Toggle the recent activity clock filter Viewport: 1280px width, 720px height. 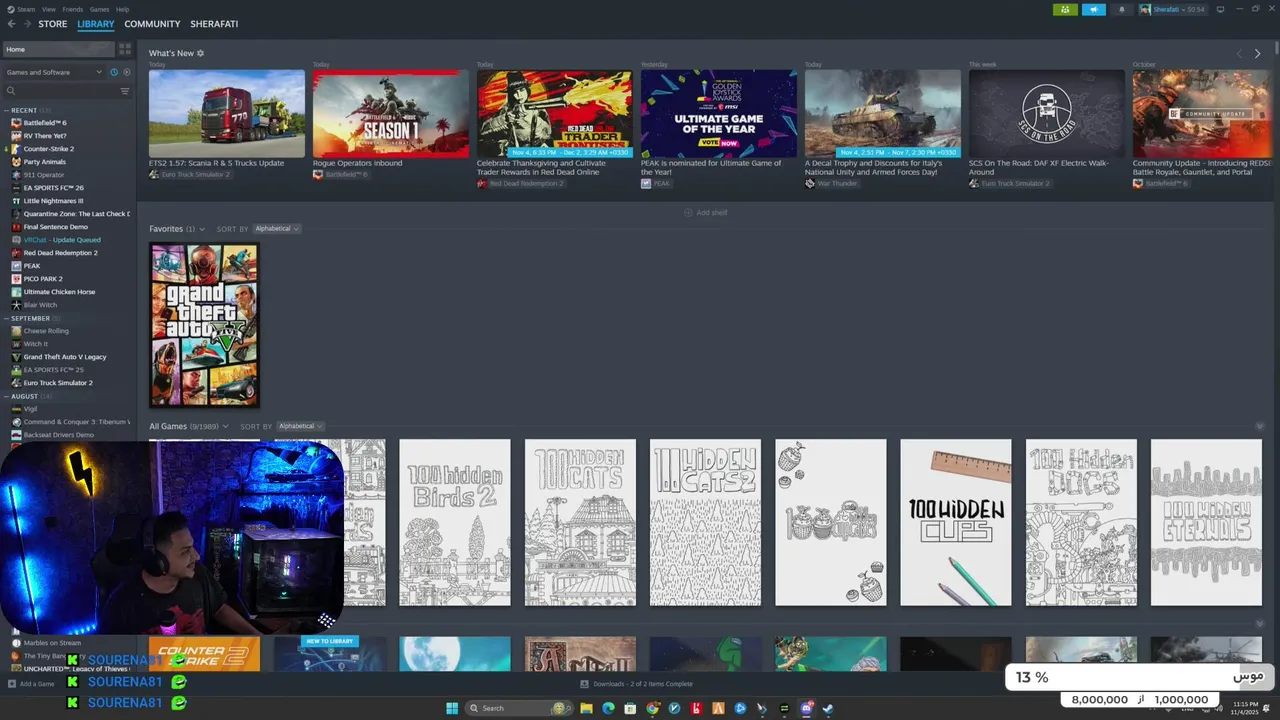[114, 72]
